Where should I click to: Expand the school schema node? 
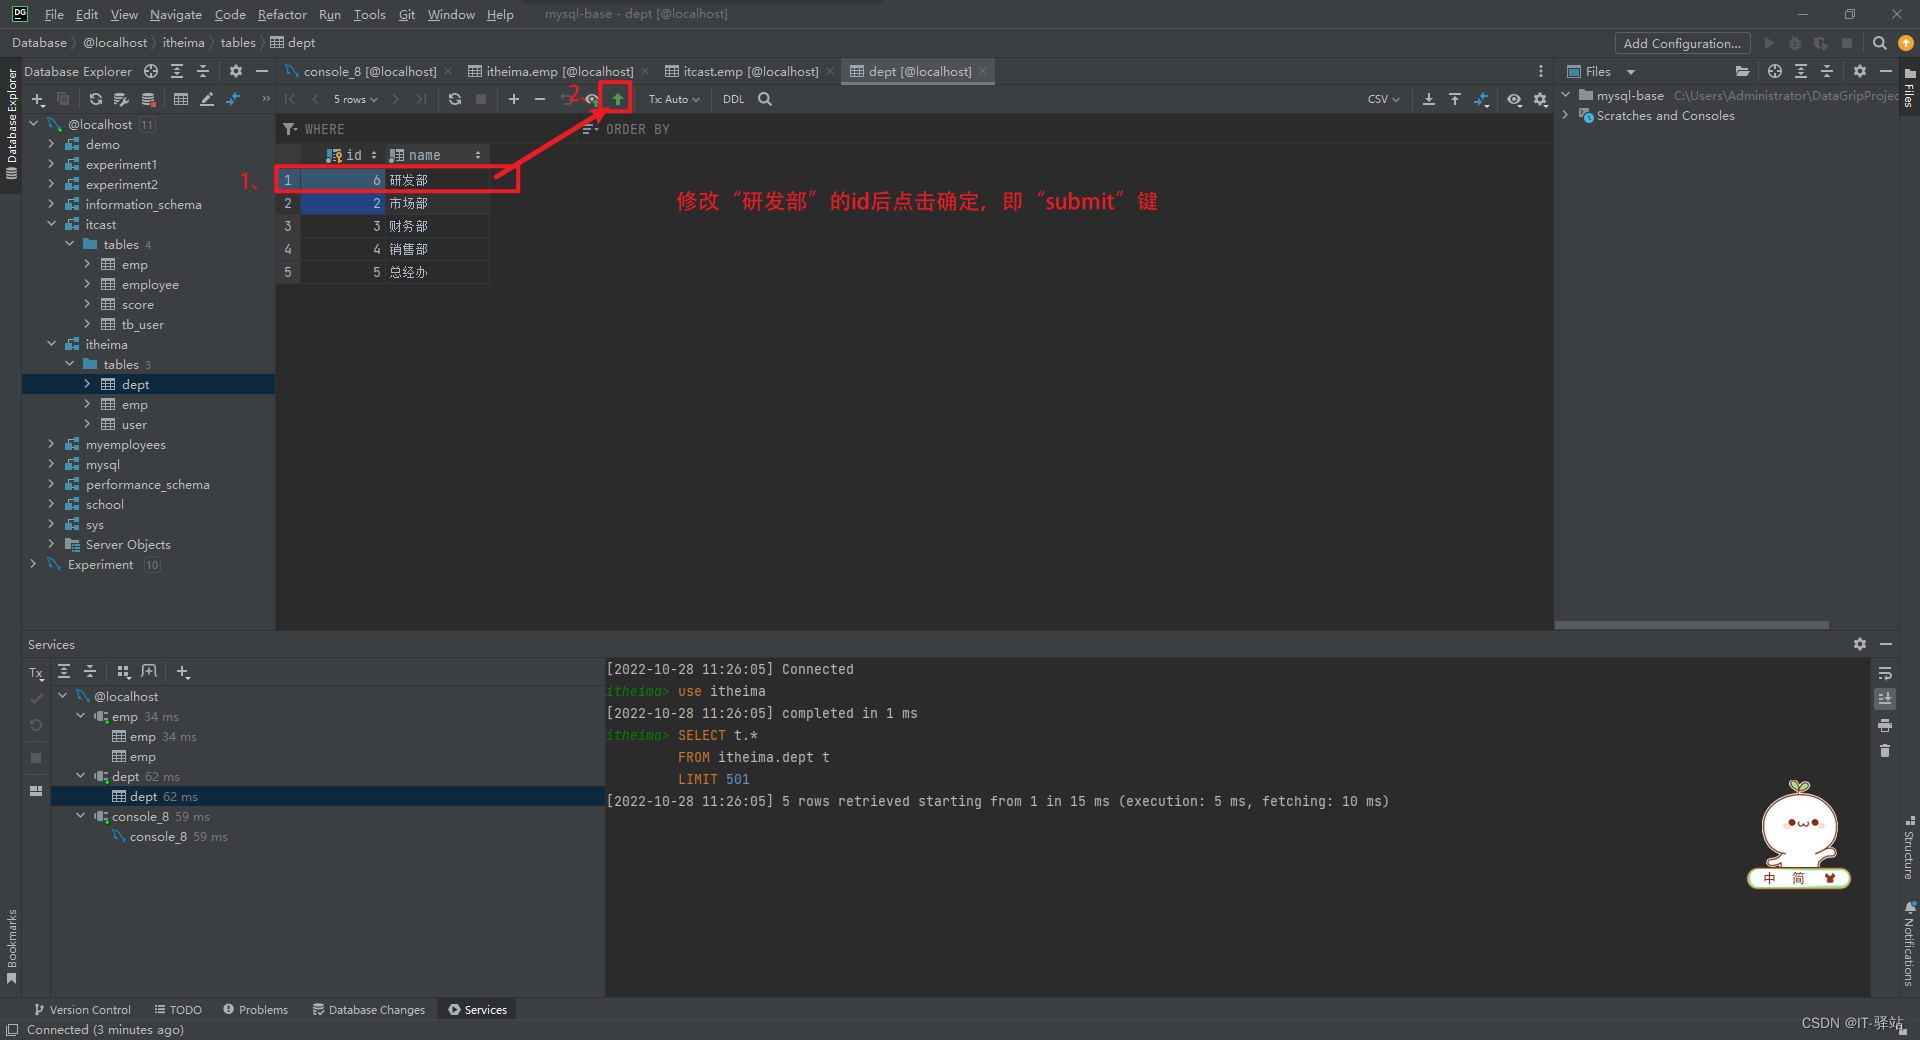pyautogui.click(x=52, y=504)
